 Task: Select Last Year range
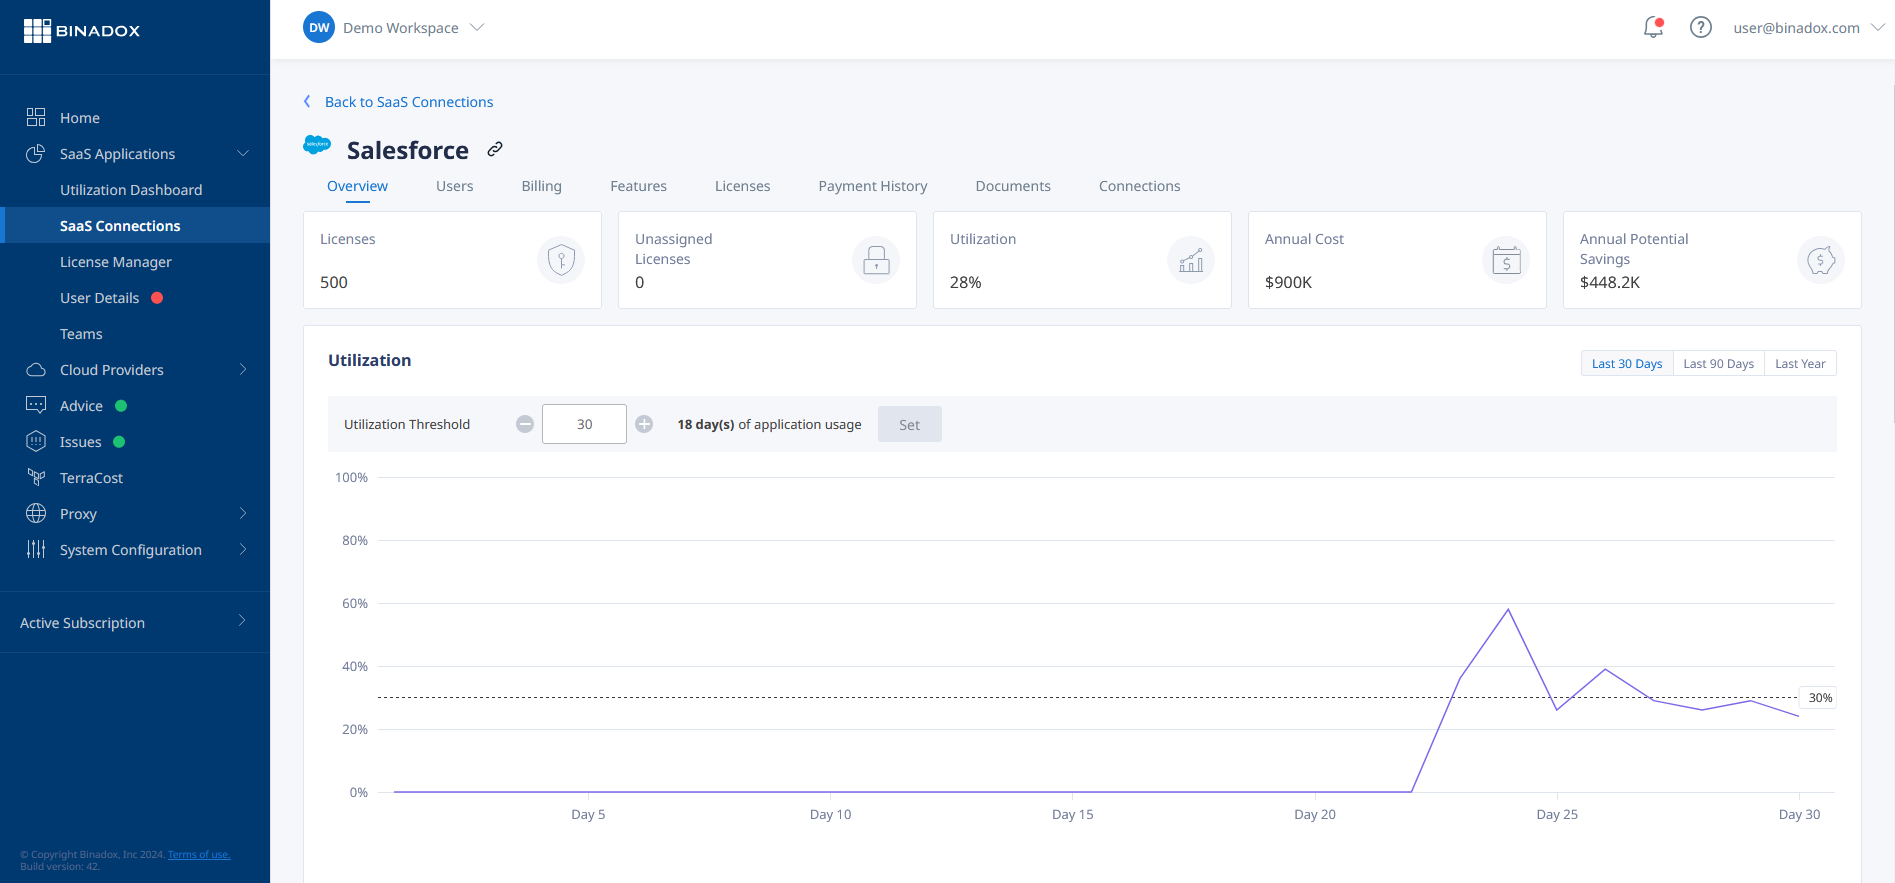(x=1800, y=363)
